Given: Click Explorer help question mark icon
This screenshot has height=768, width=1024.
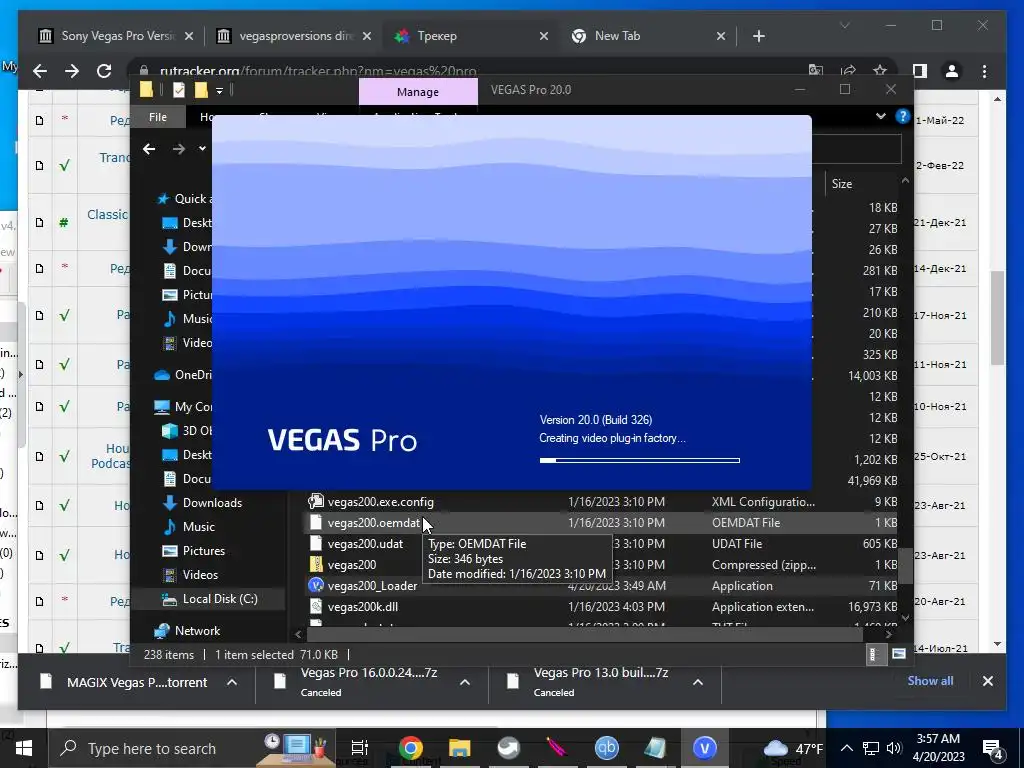Looking at the screenshot, I should (903, 116).
